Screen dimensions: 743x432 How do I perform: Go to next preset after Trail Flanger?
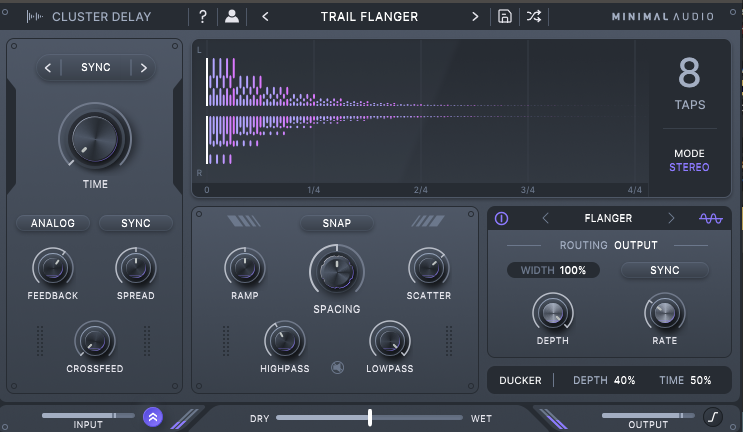click(475, 16)
